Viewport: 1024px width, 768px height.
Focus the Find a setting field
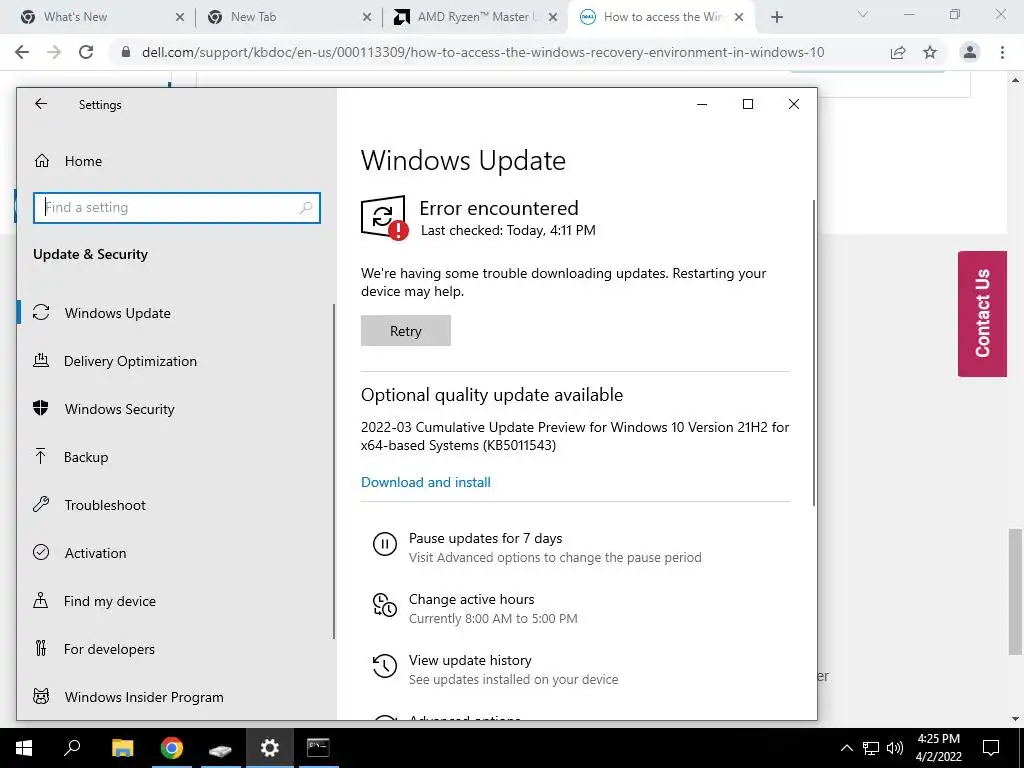[177, 208]
